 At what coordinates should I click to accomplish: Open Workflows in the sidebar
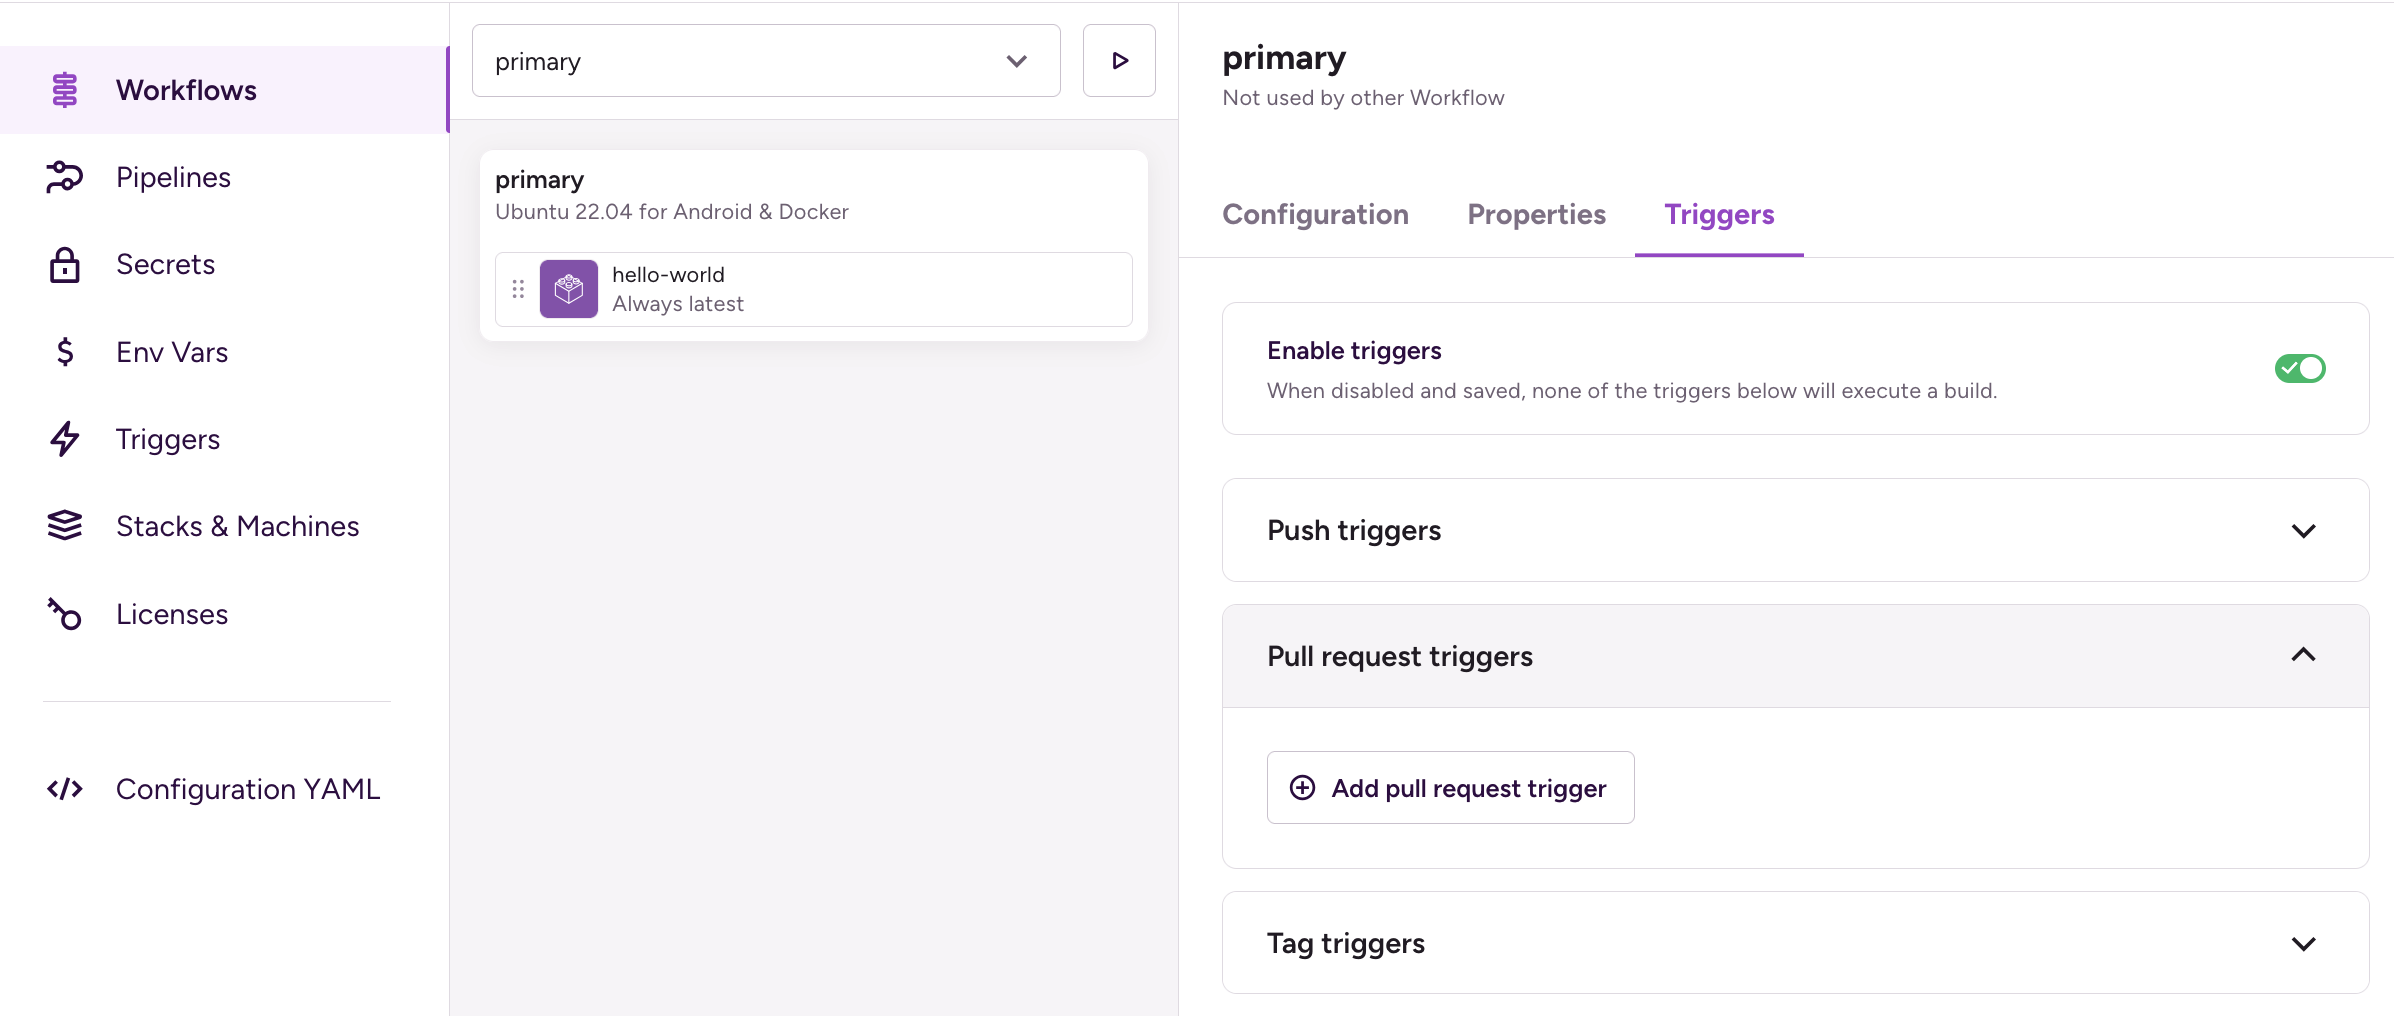click(x=224, y=90)
